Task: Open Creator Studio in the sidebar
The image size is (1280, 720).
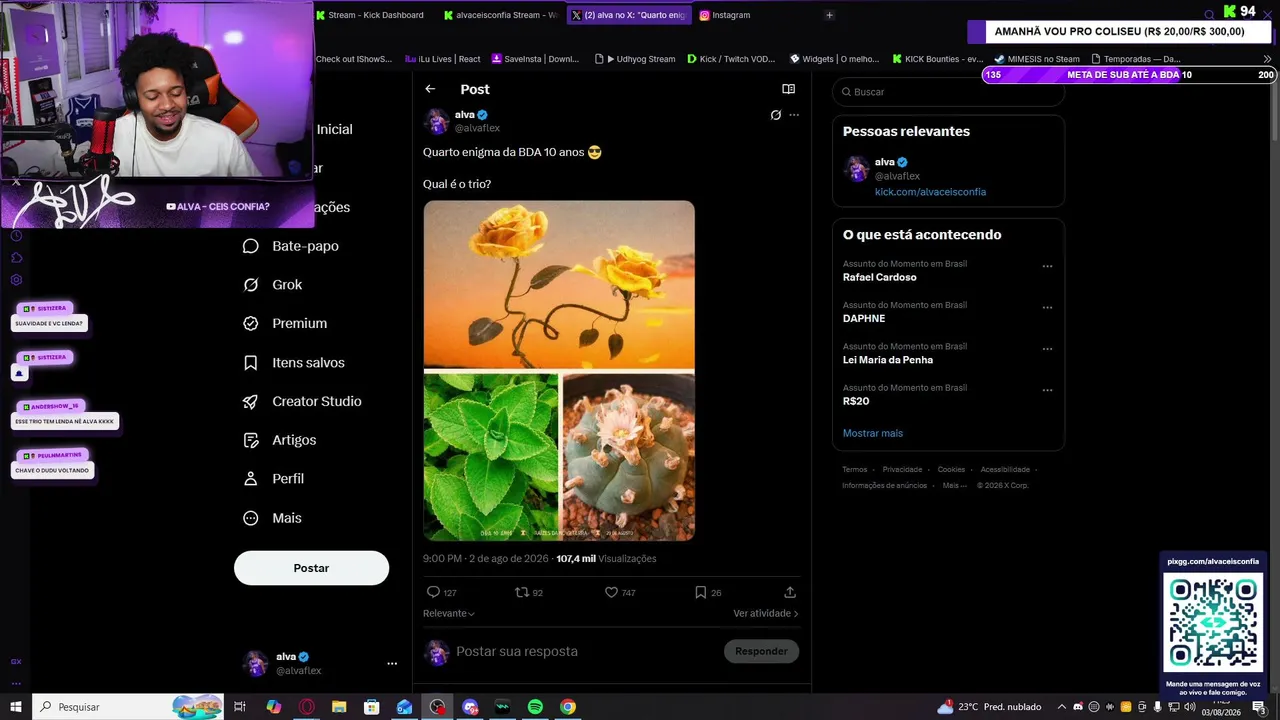Action: tap(302, 401)
